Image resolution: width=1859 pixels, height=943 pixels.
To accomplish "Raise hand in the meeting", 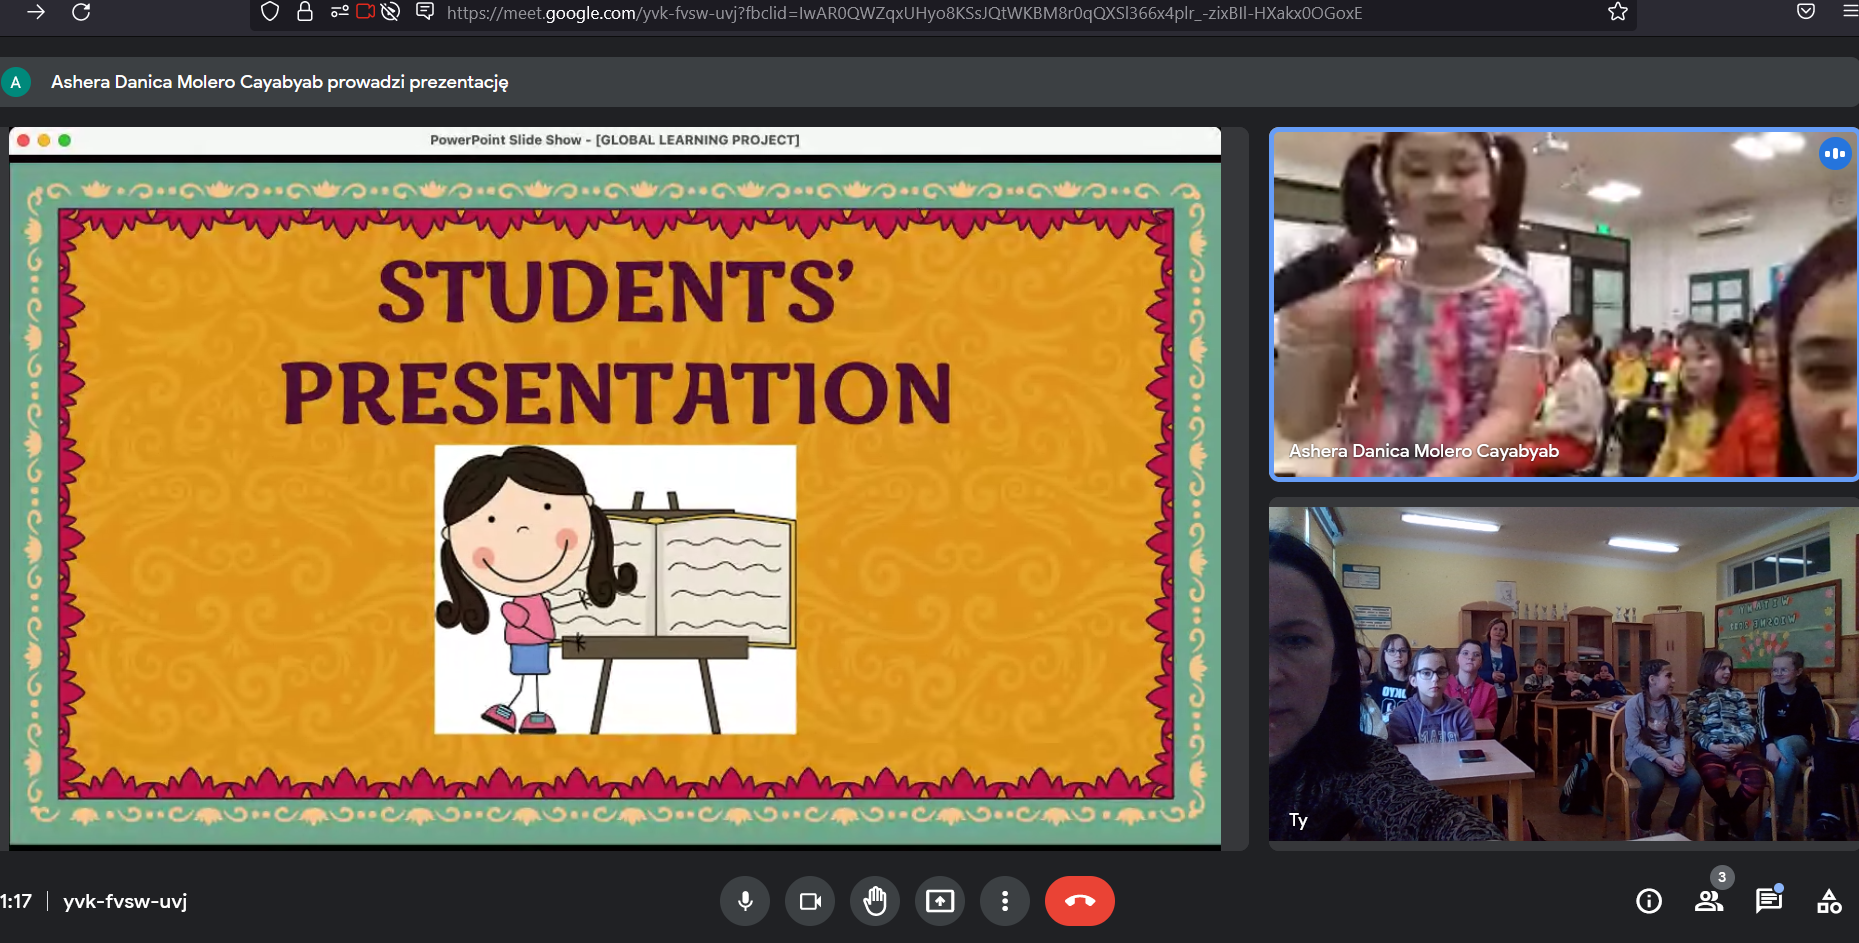I will (875, 901).
